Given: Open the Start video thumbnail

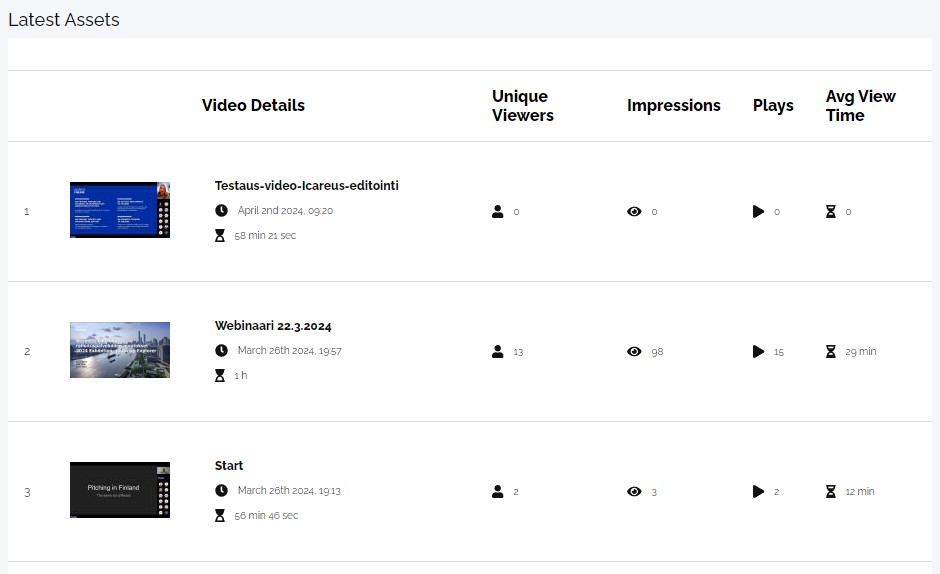Looking at the screenshot, I should pos(120,490).
